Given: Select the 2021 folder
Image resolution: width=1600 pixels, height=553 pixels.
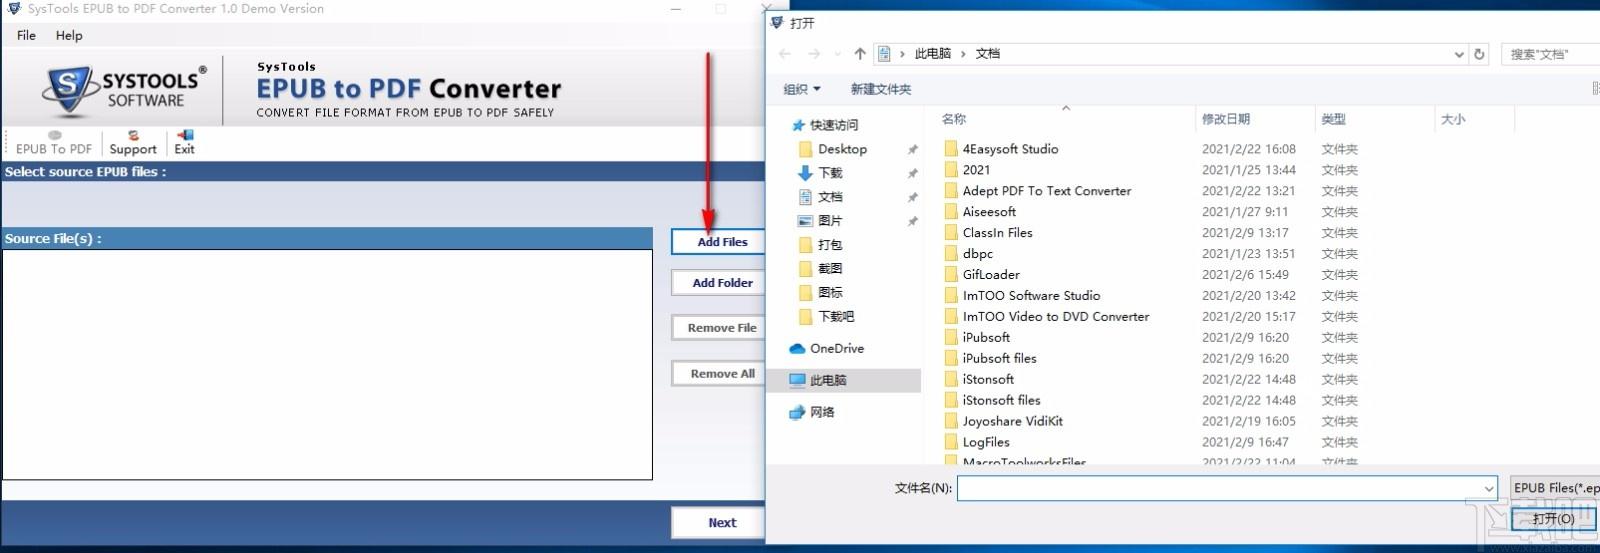Looking at the screenshot, I should pos(976,170).
